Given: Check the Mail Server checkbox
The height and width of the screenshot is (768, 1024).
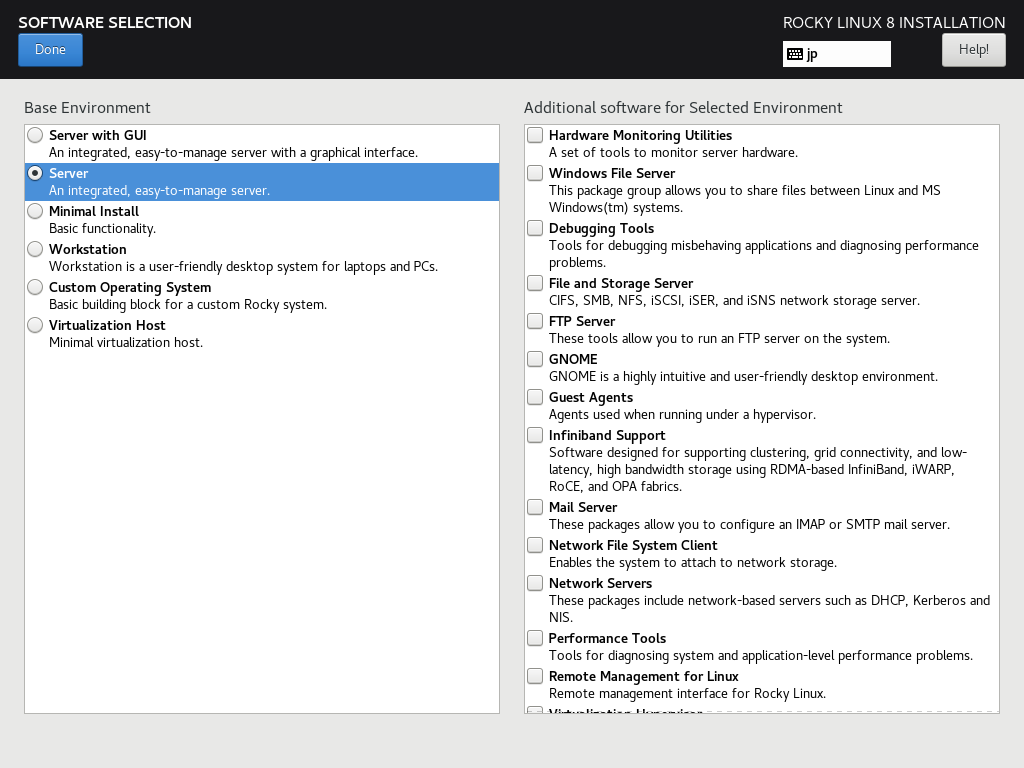Looking at the screenshot, I should 534,506.
